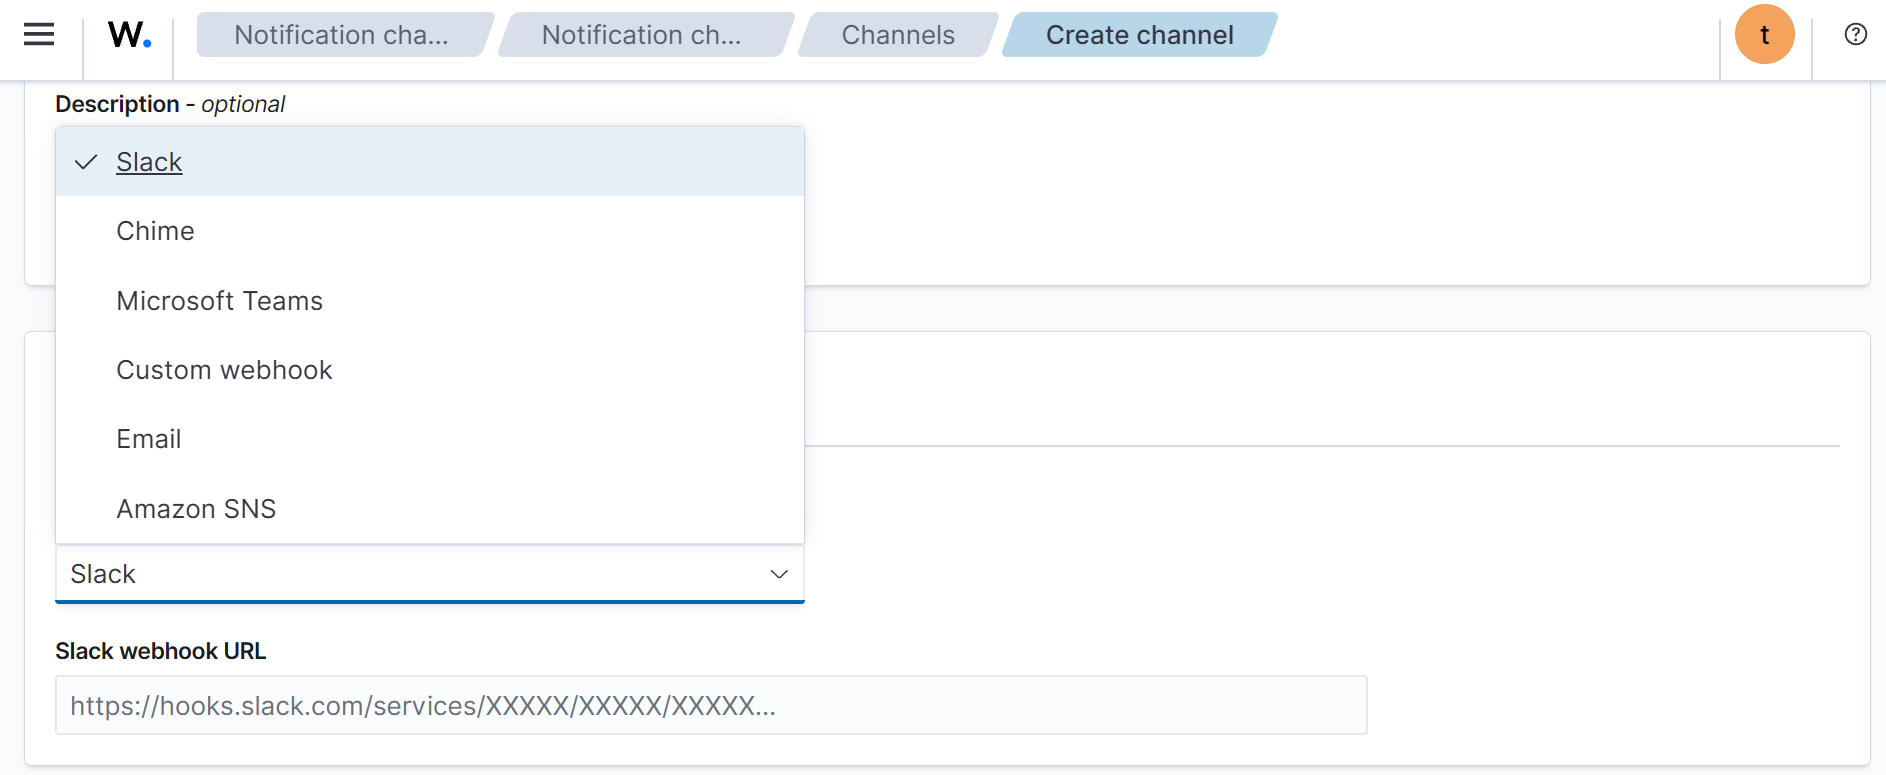This screenshot has width=1886, height=775.
Task: Click the Create channel breadcrumb
Action: (x=1140, y=35)
